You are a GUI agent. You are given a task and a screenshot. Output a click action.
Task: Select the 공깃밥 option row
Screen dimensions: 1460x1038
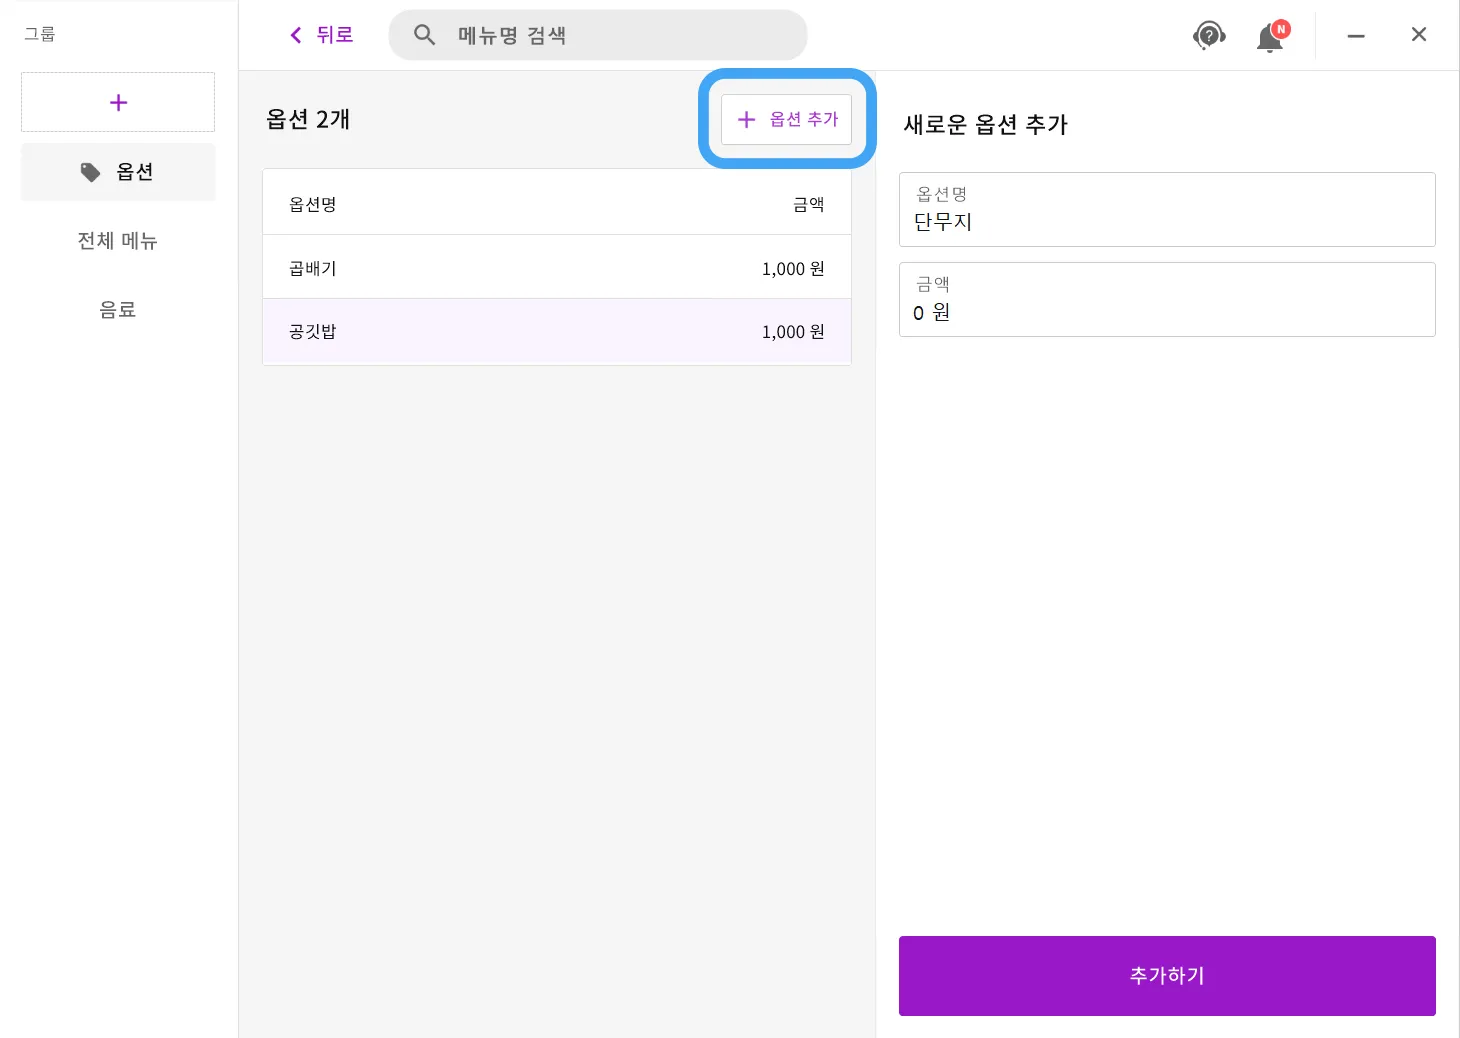[x=556, y=331]
